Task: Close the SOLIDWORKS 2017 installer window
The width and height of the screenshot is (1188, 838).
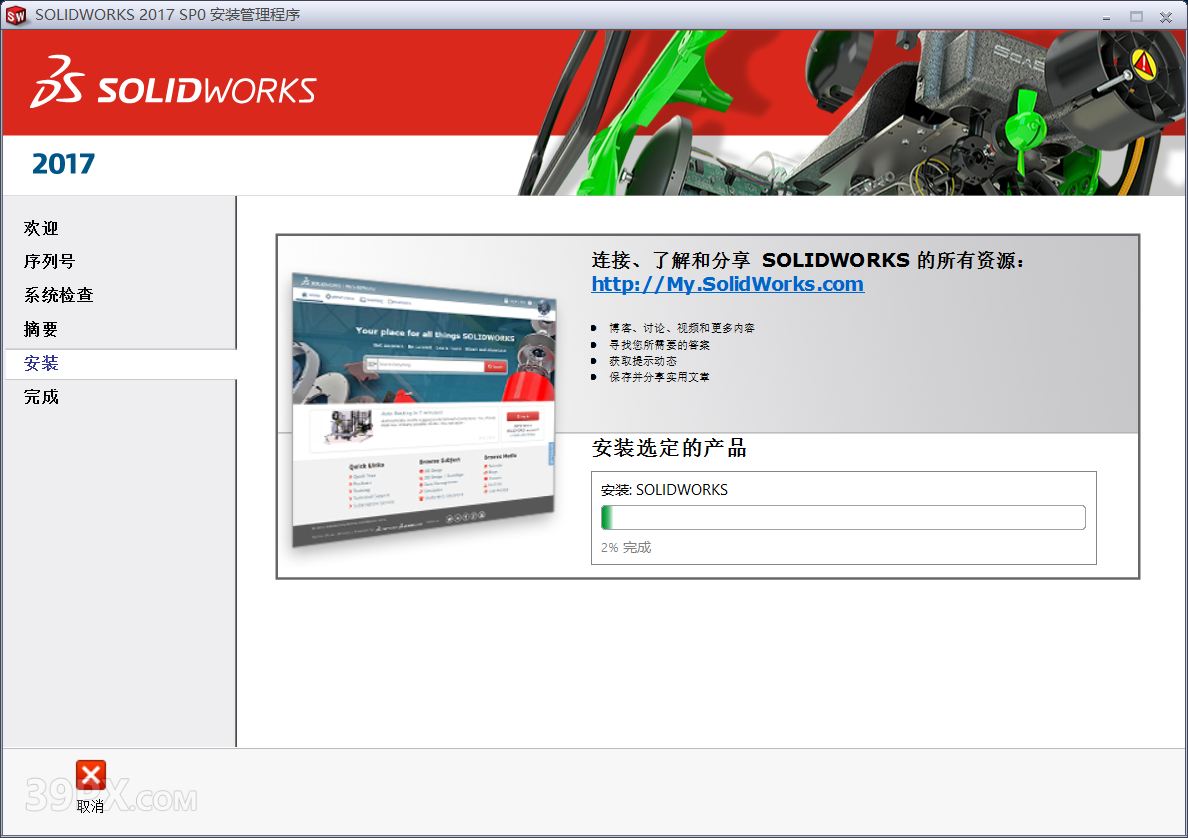Action: click(1166, 16)
